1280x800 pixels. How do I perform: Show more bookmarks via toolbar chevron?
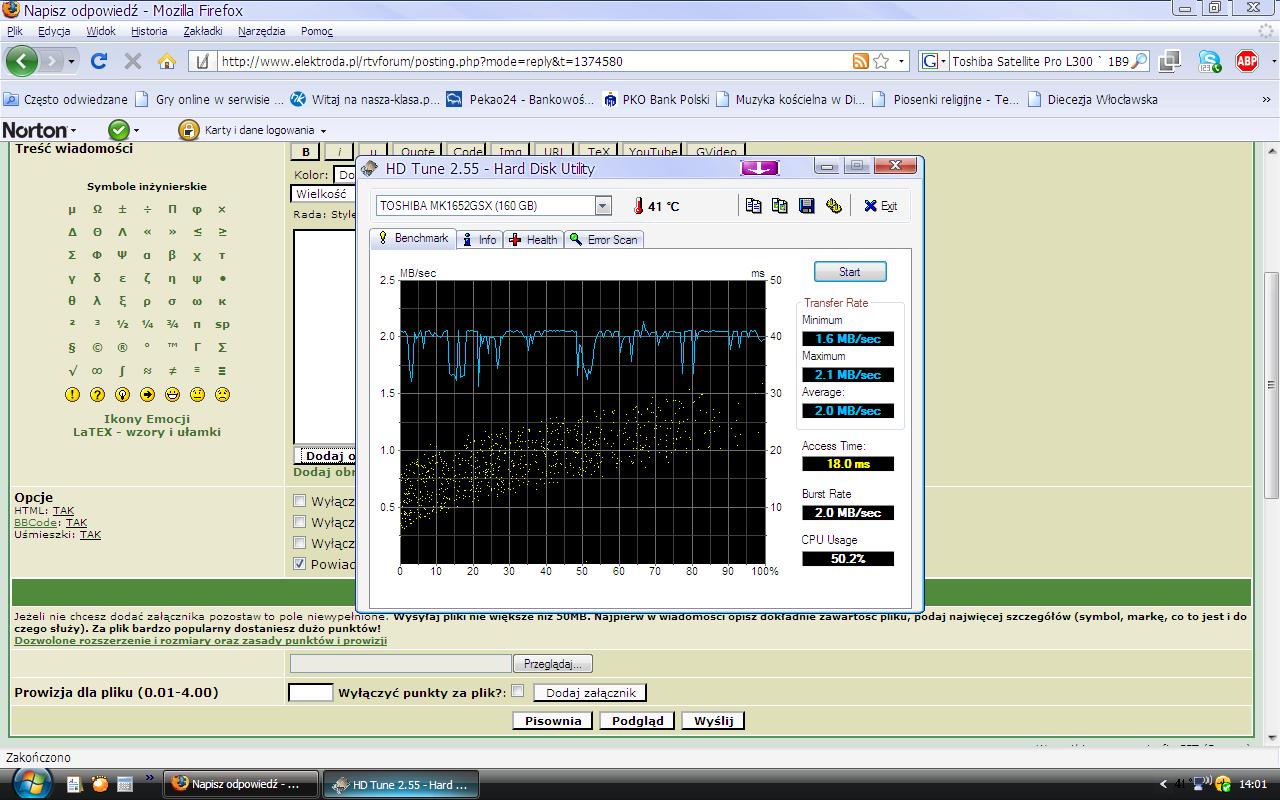pyautogui.click(x=1266, y=99)
